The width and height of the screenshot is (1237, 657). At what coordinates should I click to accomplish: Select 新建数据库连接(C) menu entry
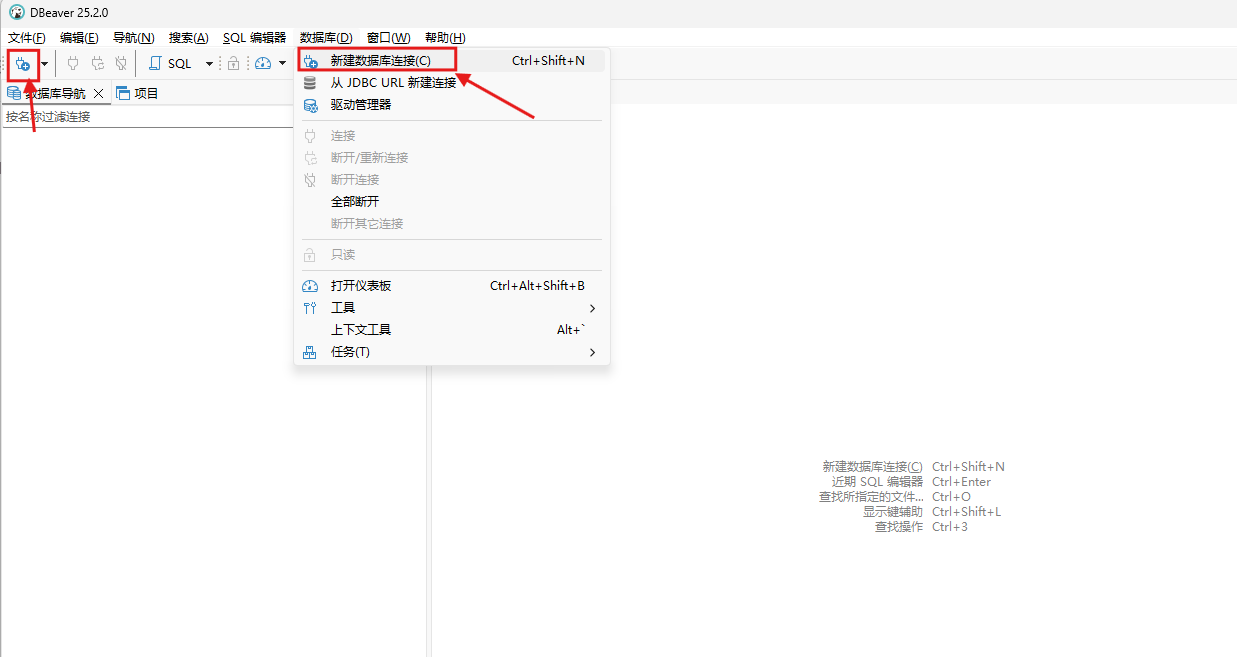381,61
